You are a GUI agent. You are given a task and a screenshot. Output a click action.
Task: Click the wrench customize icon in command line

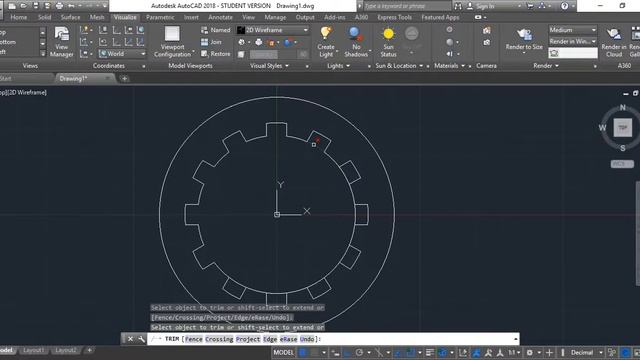tap(141, 339)
